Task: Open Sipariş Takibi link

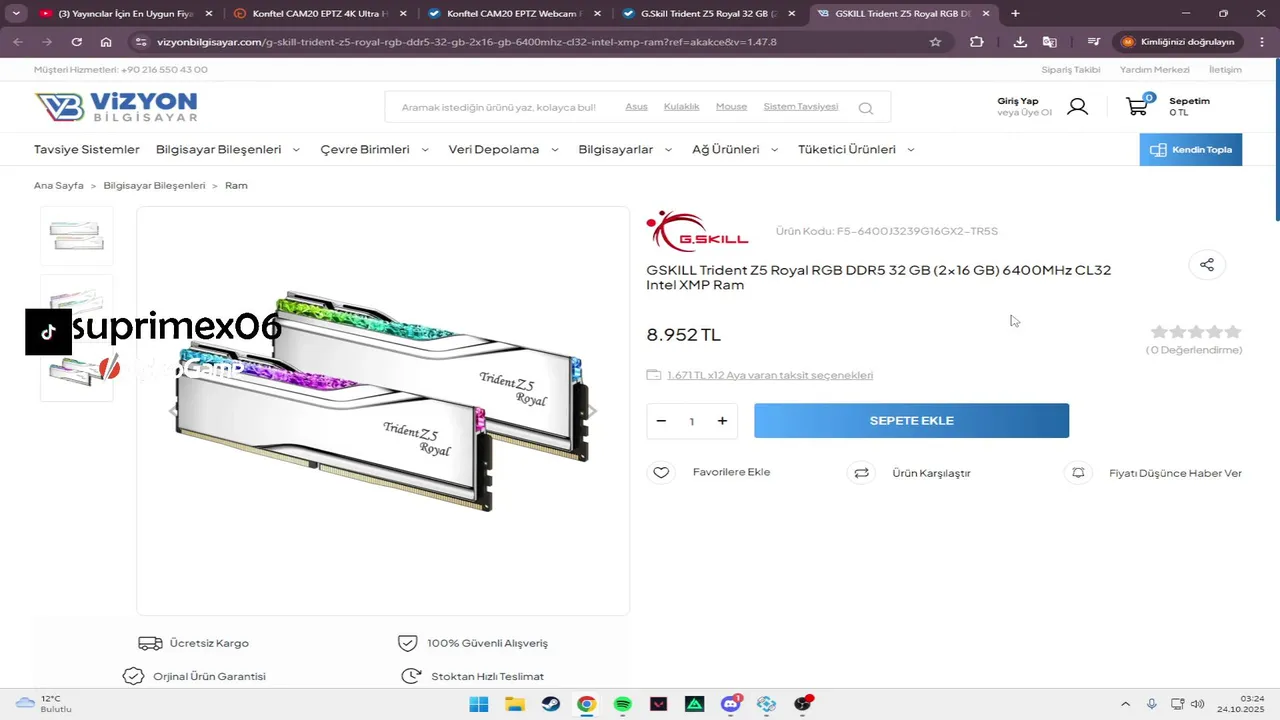Action: [x=1071, y=70]
